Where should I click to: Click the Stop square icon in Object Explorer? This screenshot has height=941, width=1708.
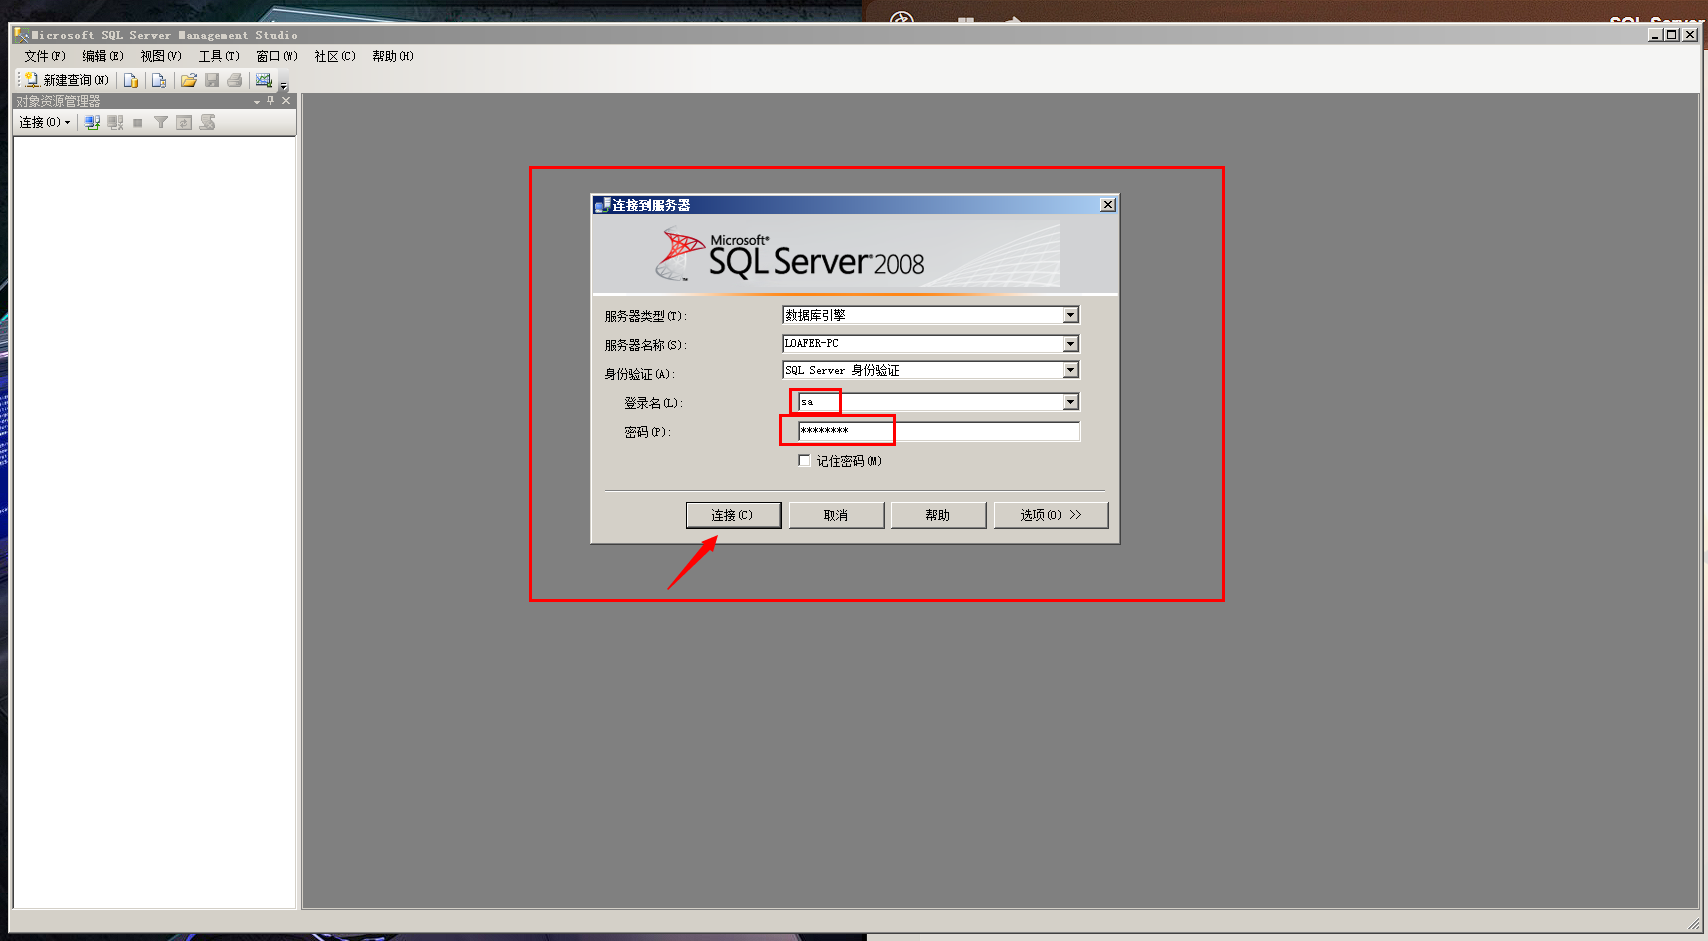tap(138, 122)
